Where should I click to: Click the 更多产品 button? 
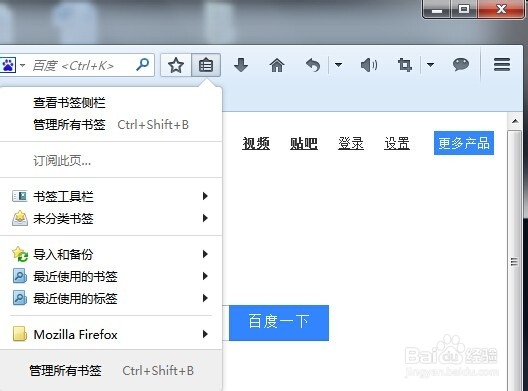click(464, 143)
